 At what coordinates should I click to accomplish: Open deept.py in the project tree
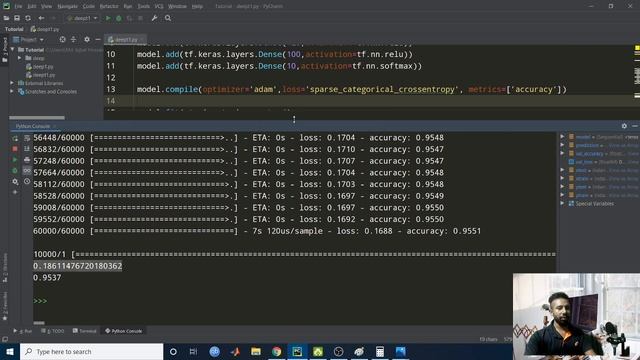click(x=40, y=67)
